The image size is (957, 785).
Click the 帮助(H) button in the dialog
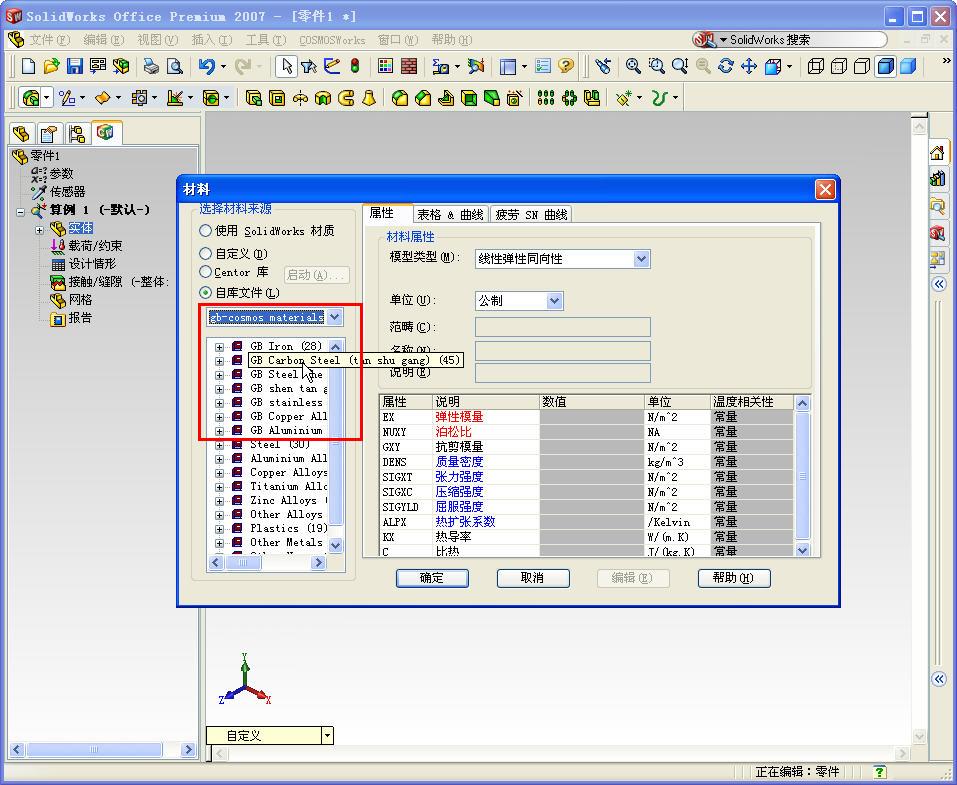coord(734,577)
